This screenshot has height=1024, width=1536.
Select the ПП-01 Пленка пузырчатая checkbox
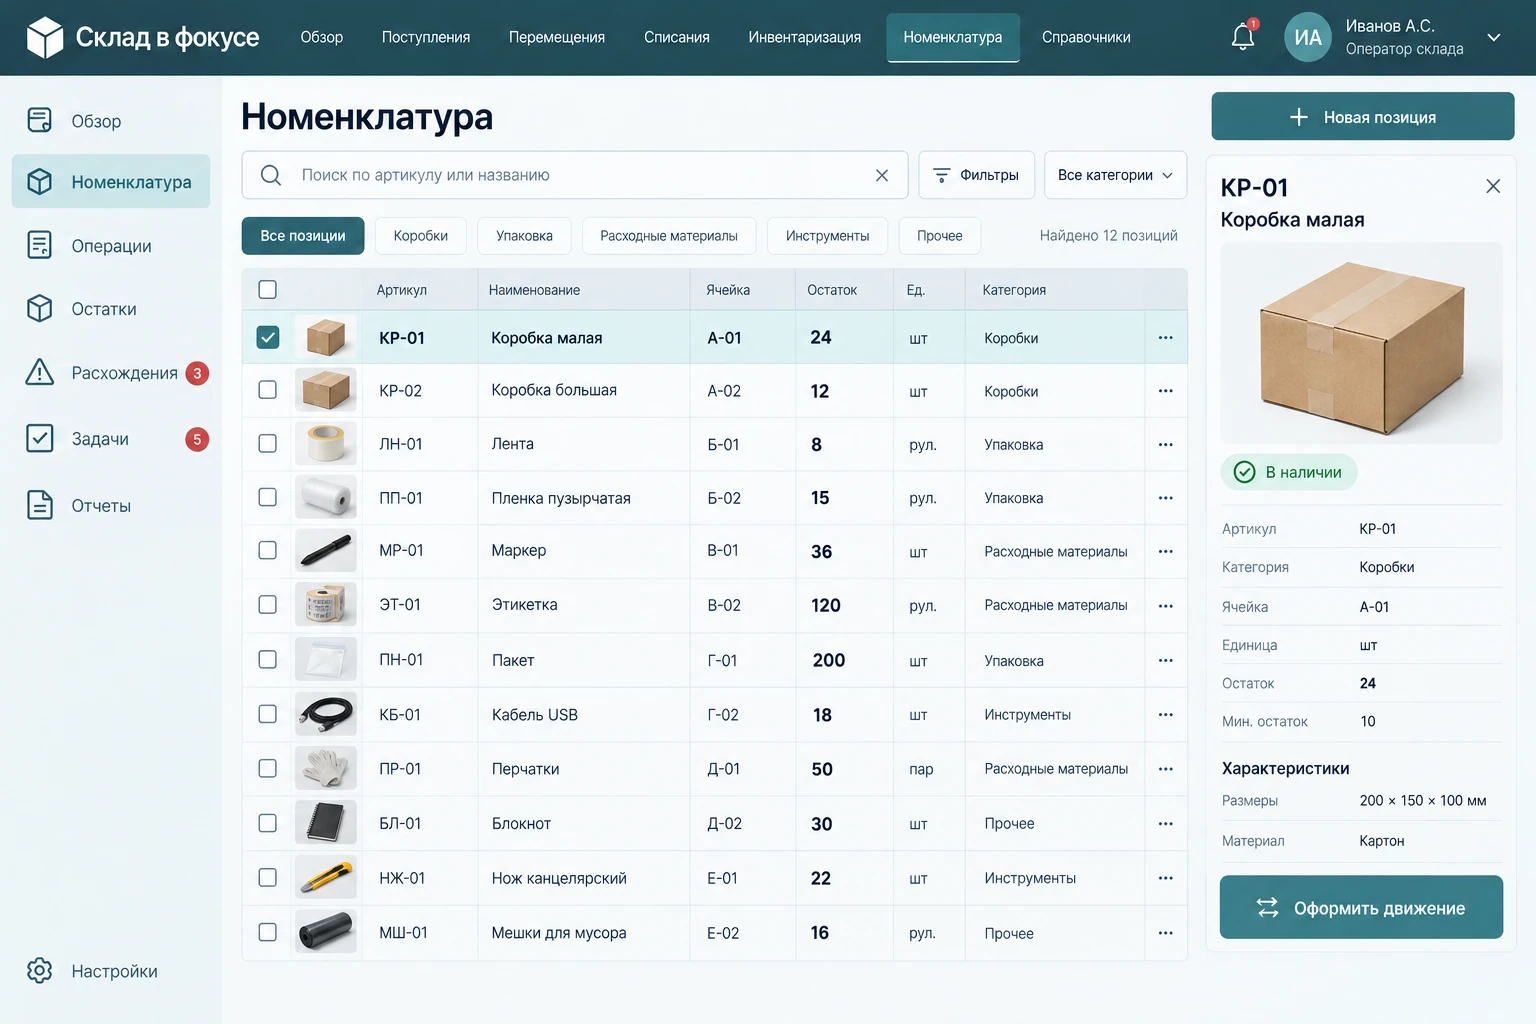click(x=267, y=497)
